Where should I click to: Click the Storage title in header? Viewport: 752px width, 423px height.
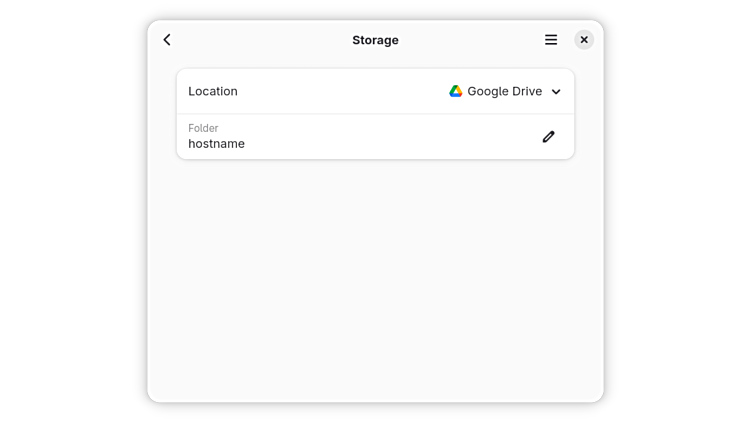(x=375, y=40)
